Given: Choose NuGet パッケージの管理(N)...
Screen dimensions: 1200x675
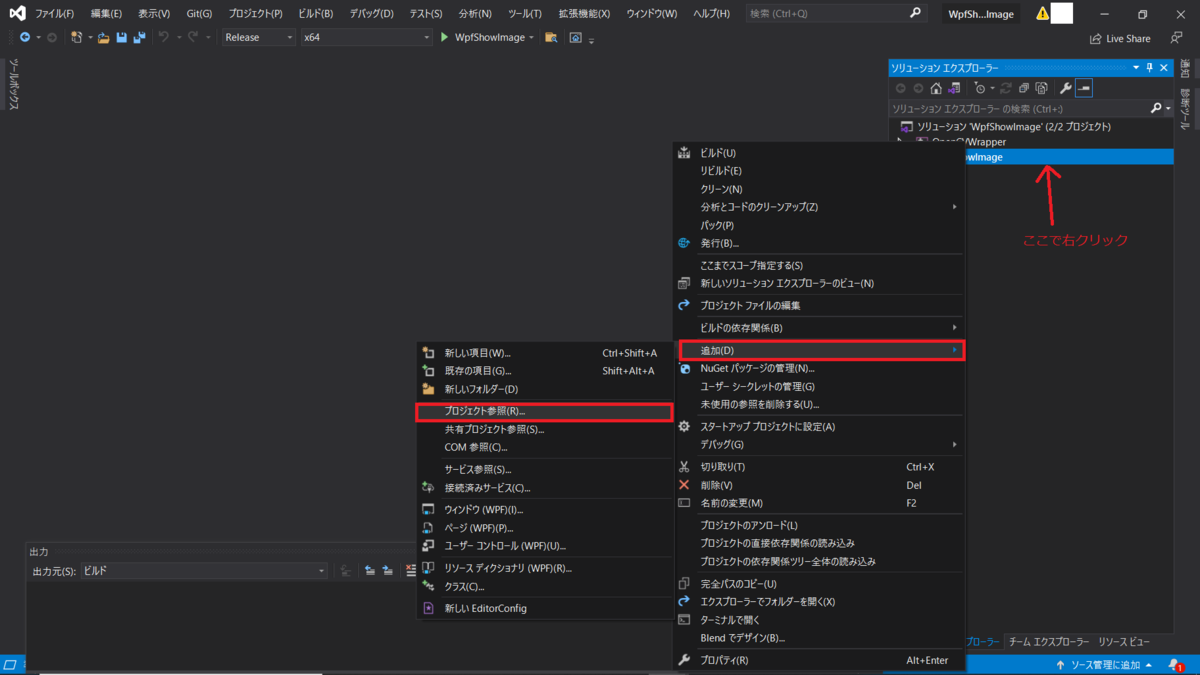Looking at the screenshot, I should click(x=819, y=368).
